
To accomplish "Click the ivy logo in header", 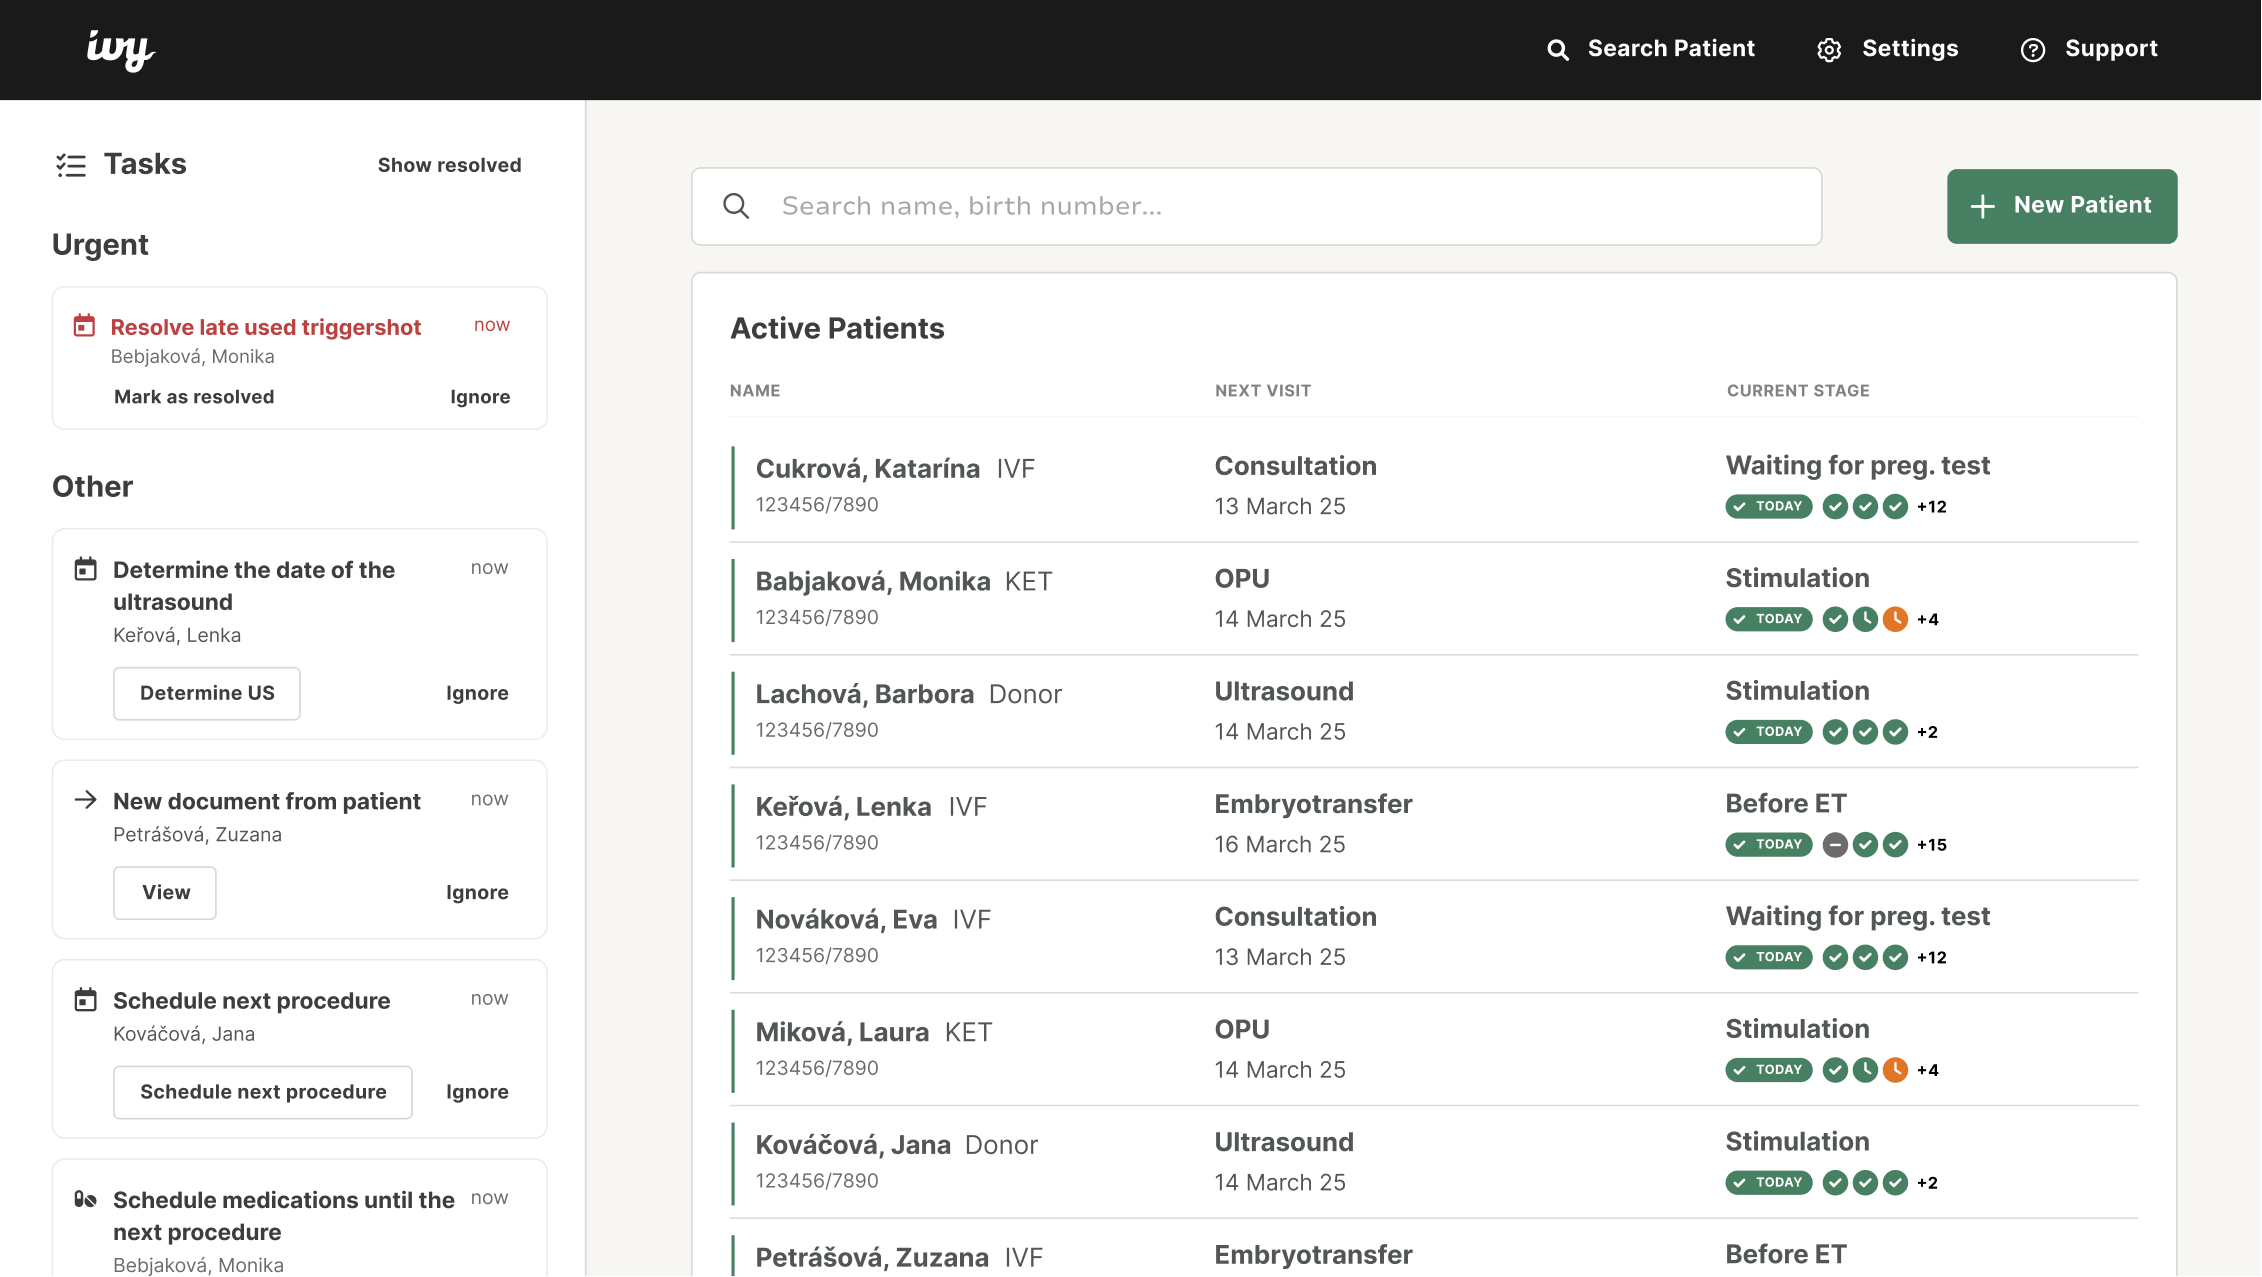I will click(120, 50).
